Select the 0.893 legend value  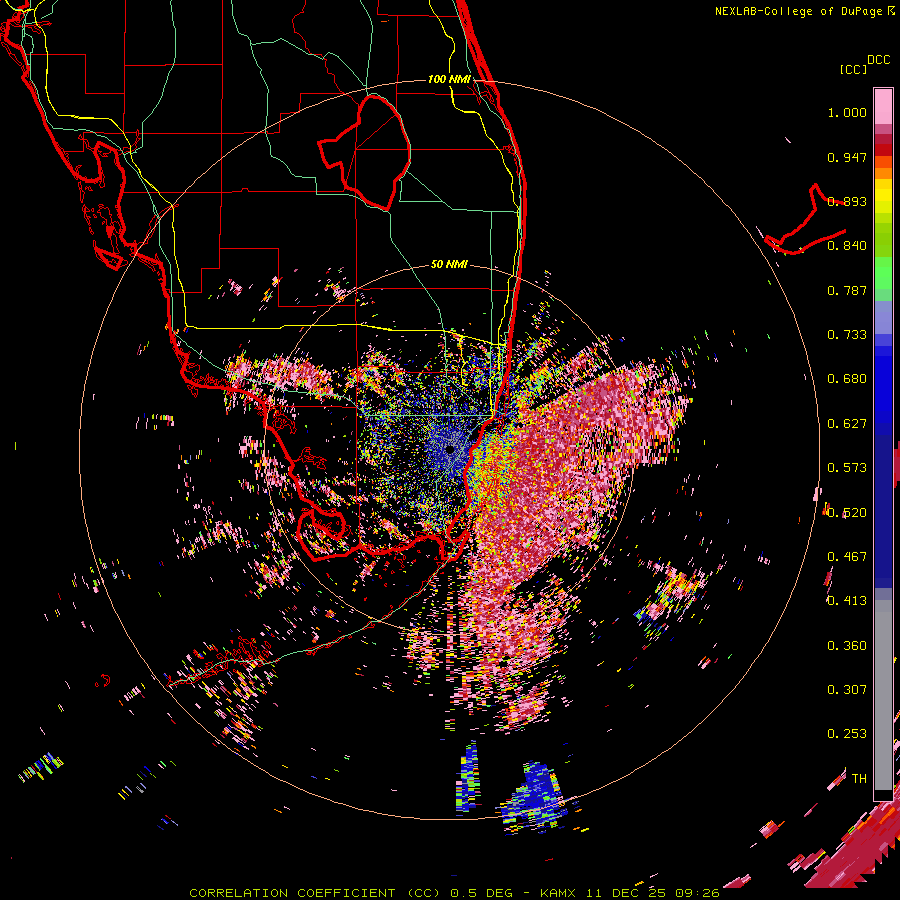click(x=847, y=201)
